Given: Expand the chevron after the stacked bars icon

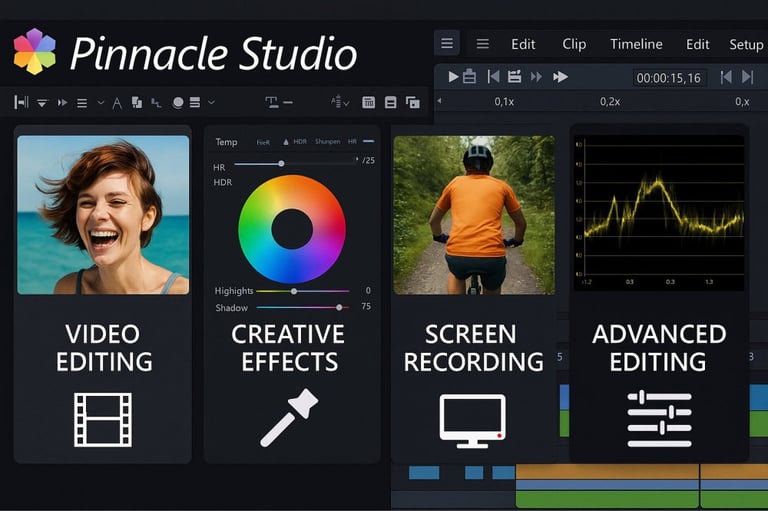Looking at the screenshot, I should 211,102.
